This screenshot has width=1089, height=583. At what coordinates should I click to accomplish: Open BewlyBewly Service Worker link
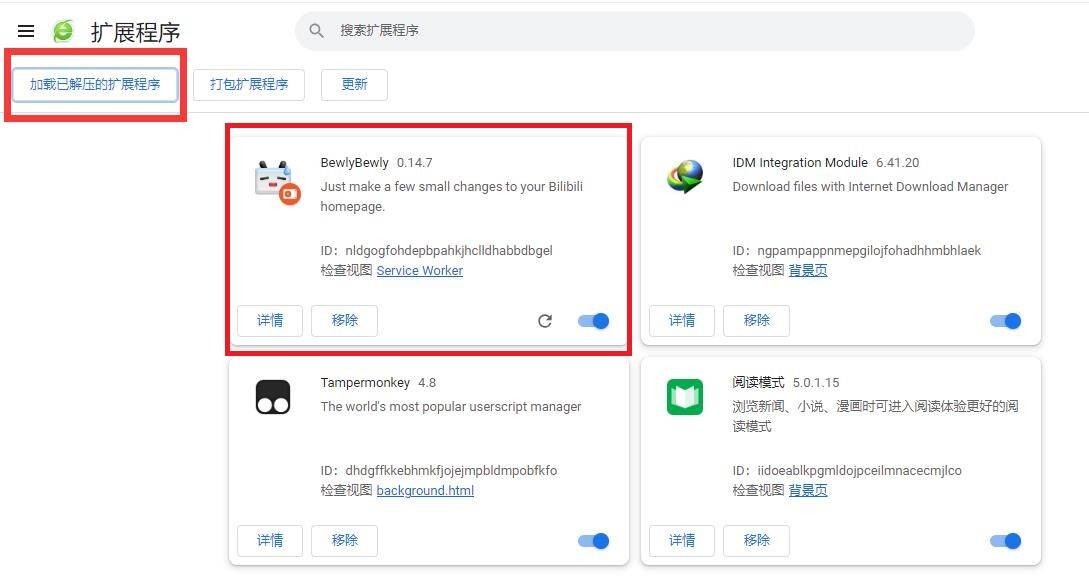coord(419,271)
